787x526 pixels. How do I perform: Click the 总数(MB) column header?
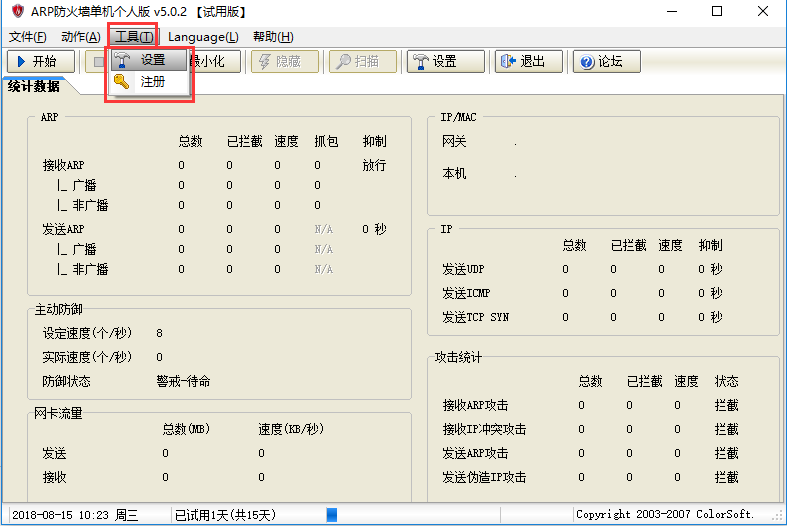tap(186, 429)
